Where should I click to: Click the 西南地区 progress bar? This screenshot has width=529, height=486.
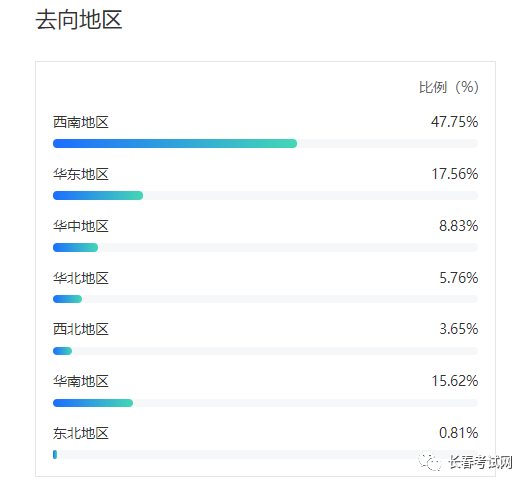tap(266, 143)
